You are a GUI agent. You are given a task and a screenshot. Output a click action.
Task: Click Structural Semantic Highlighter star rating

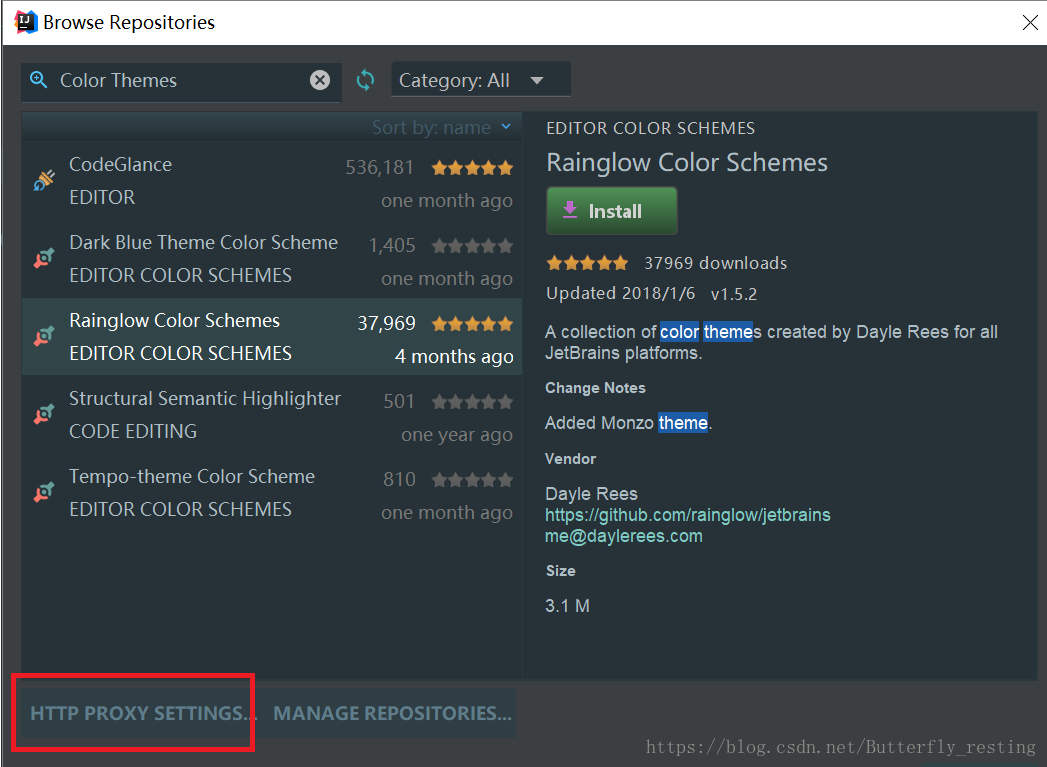(472, 402)
